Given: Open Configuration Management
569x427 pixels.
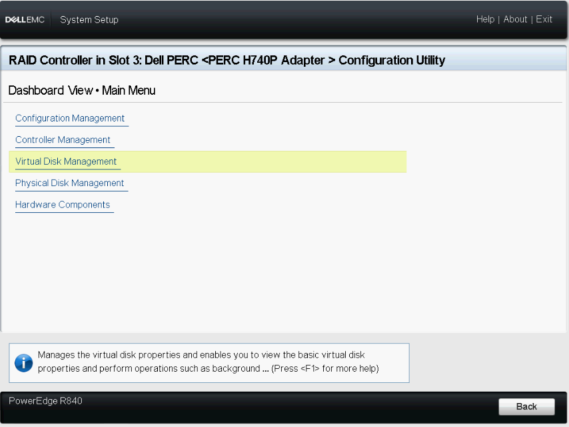Looking at the screenshot, I should (x=70, y=118).
